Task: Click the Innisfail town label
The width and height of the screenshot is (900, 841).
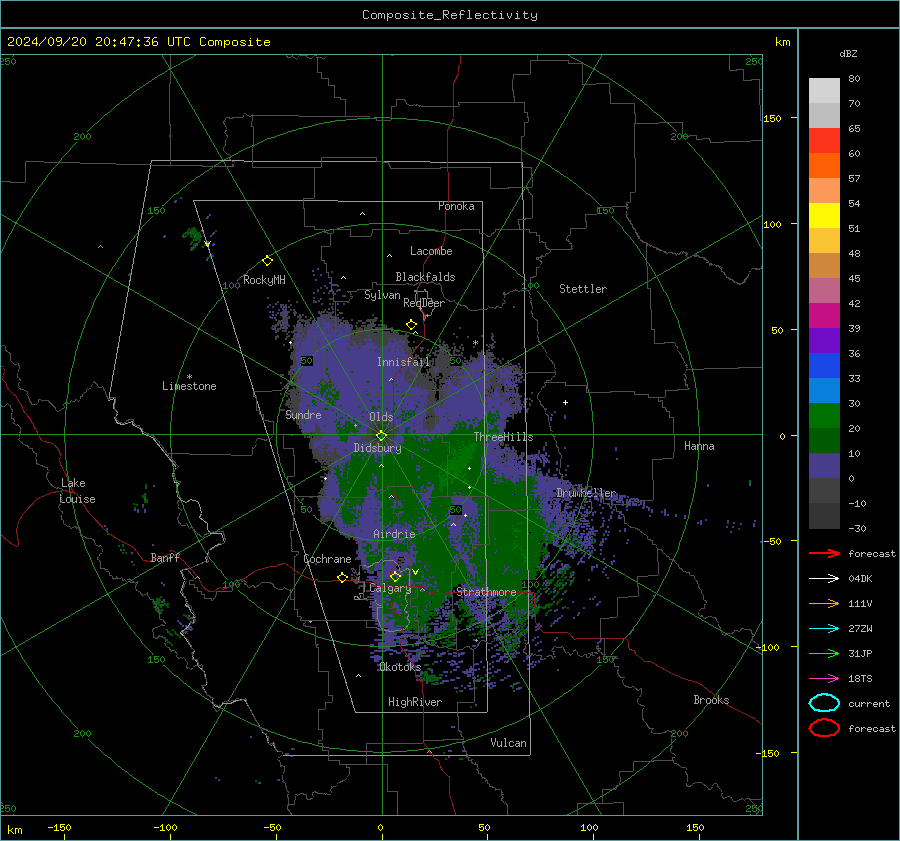Action: (404, 362)
